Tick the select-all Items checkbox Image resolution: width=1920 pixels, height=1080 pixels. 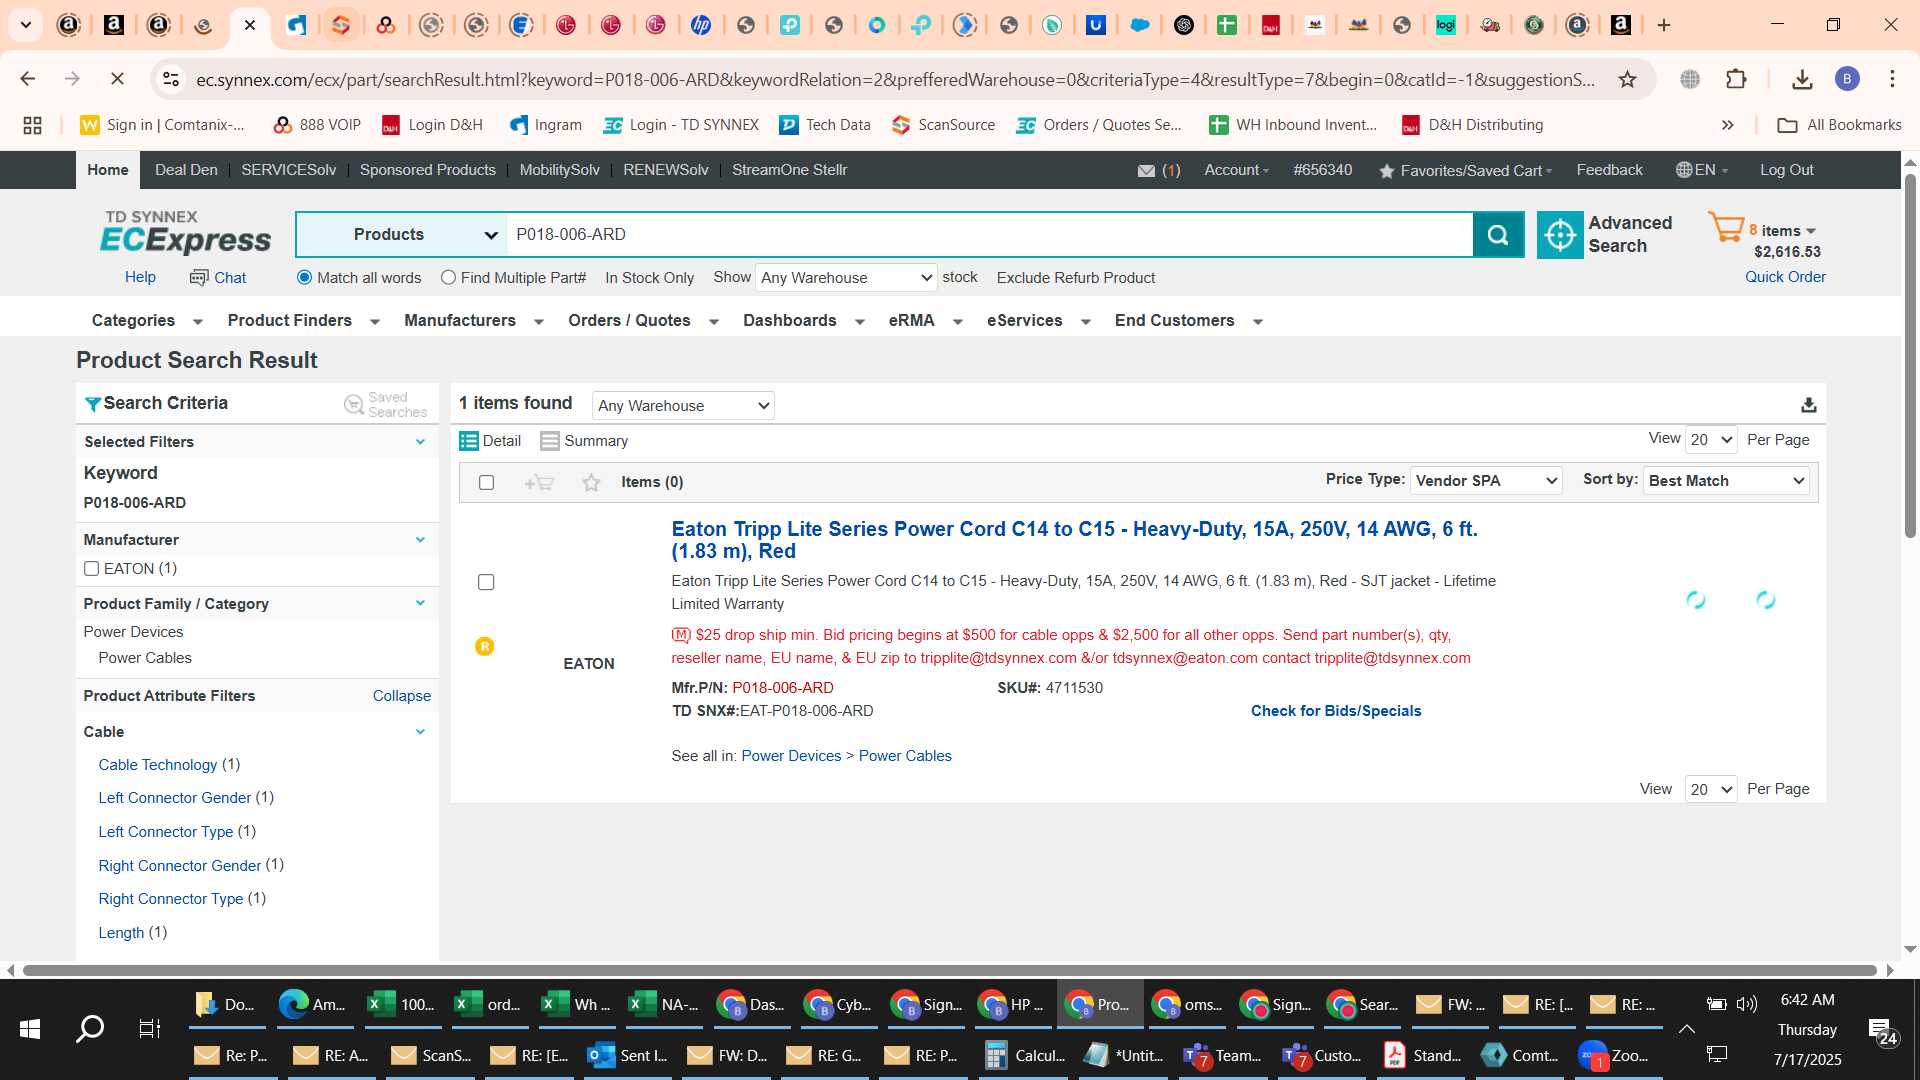pyautogui.click(x=486, y=483)
